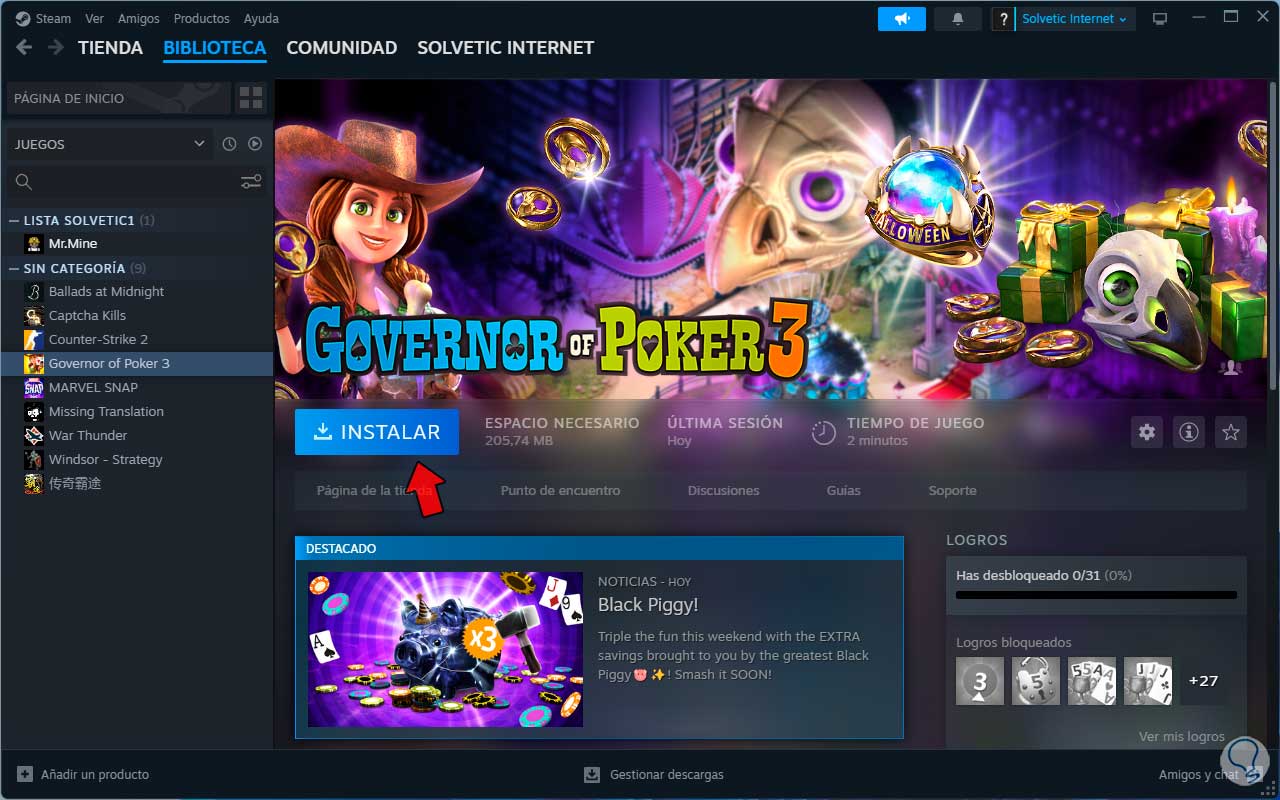Toggle the ready-to-play filter icon
Screen dimensions: 1280x800
coord(255,144)
